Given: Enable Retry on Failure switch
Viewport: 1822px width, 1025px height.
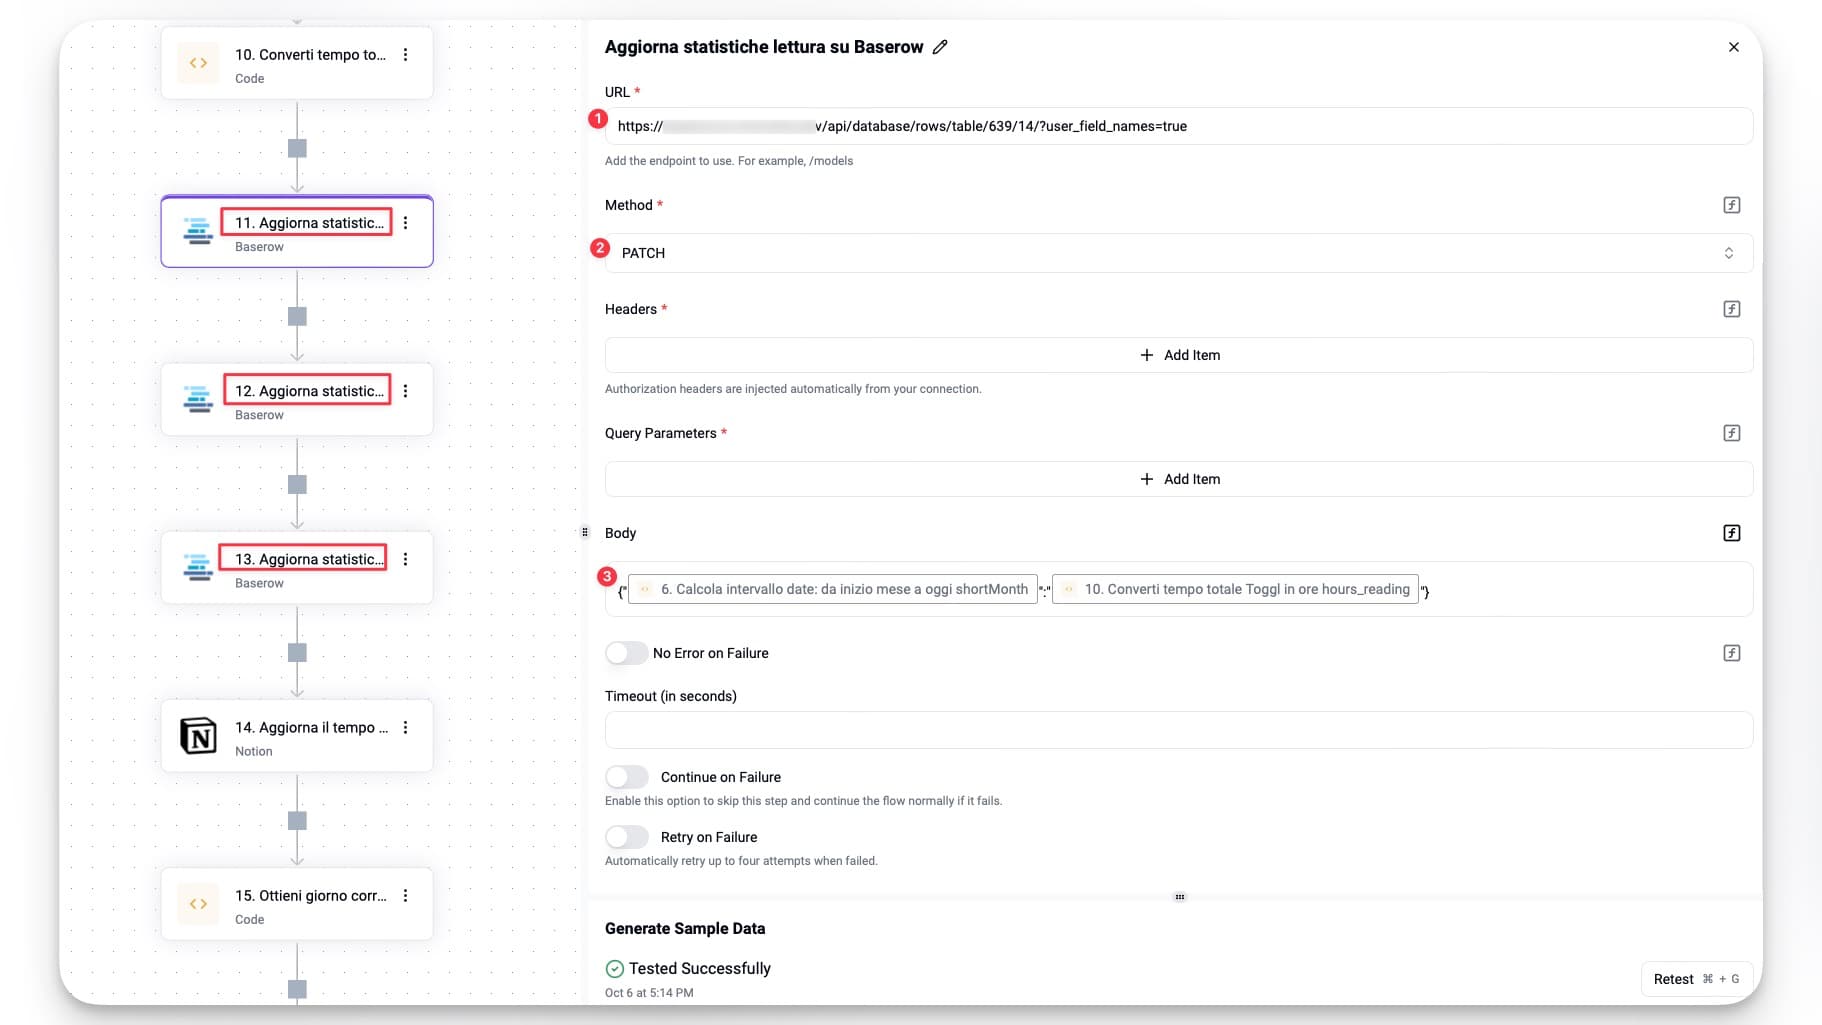Looking at the screenshot, I should coord(626,837).
